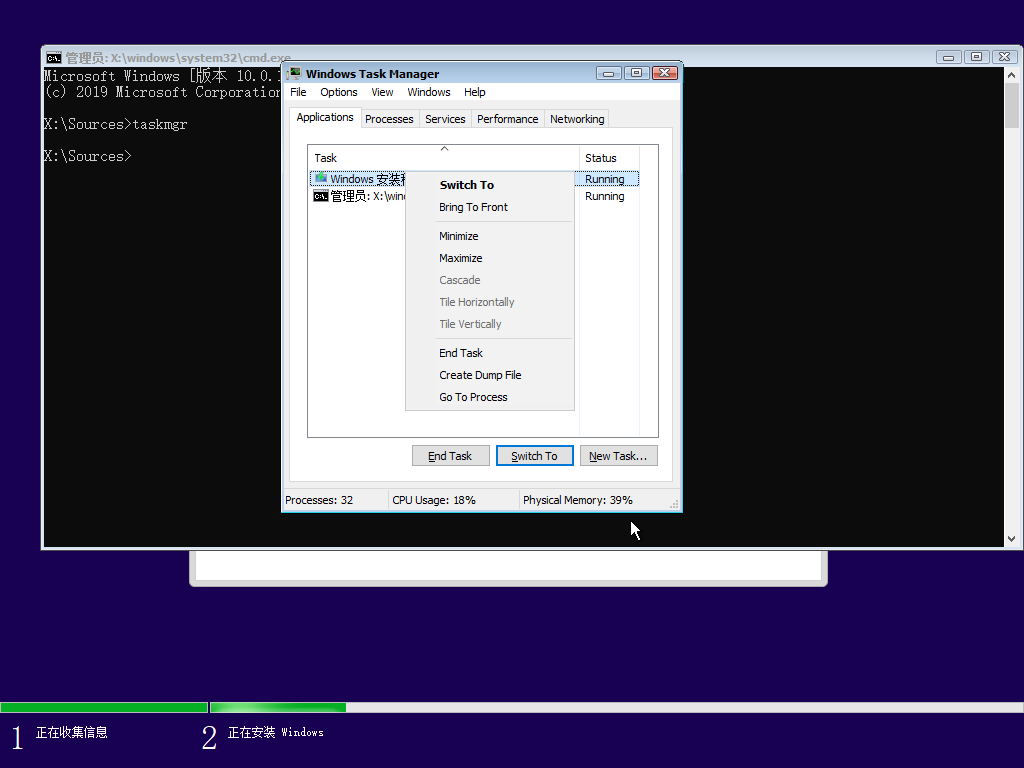Minimize the Task Manager window

608,73
